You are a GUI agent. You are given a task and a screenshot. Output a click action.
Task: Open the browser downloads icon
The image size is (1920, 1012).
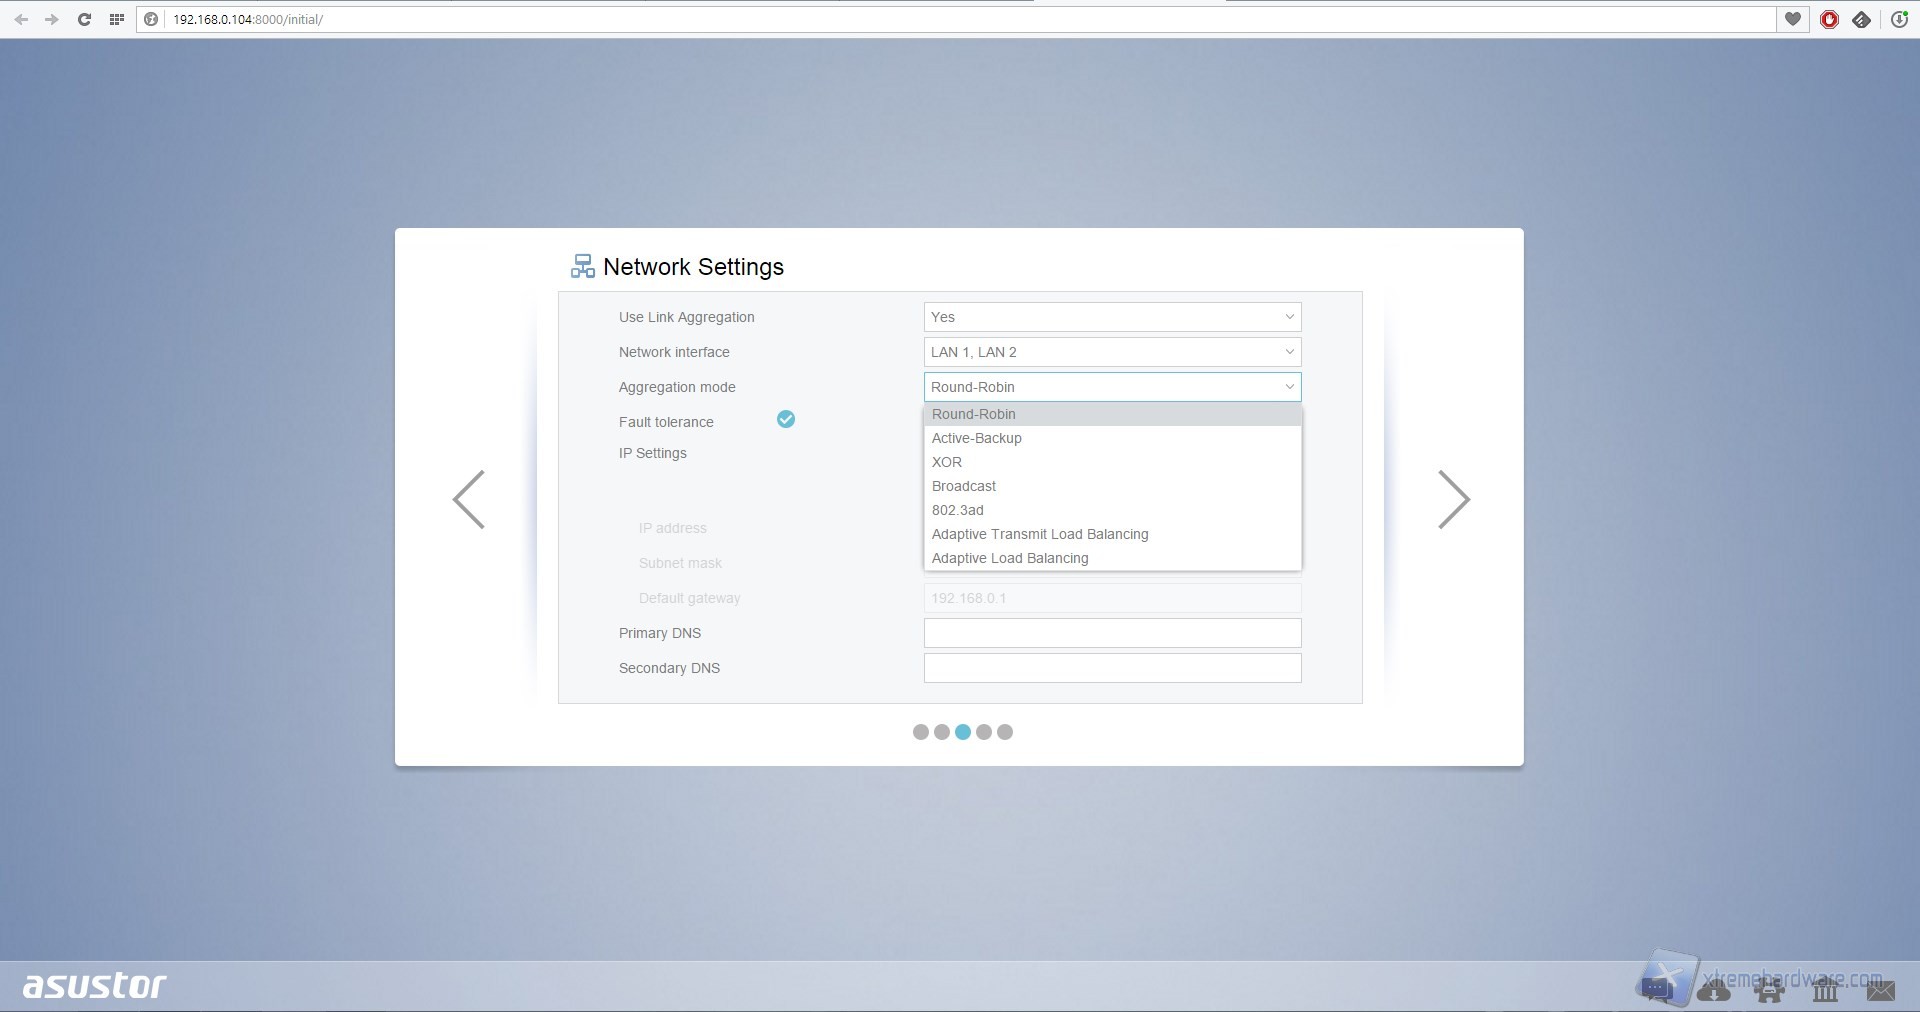1899,19
